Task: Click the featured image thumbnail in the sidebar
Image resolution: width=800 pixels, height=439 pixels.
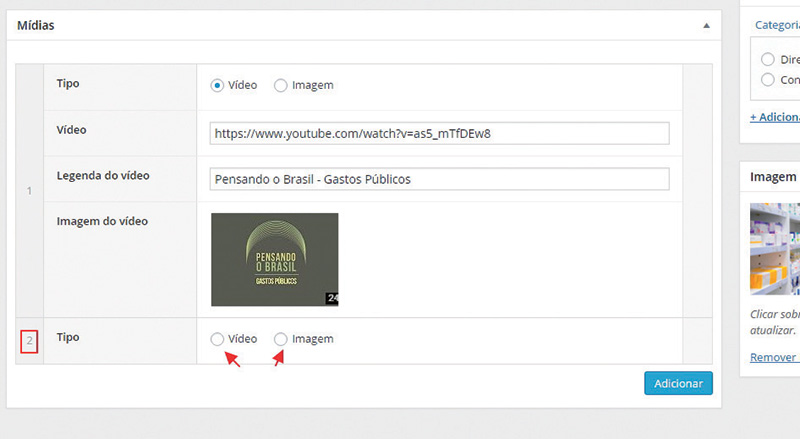Action: tap(775, 248)
